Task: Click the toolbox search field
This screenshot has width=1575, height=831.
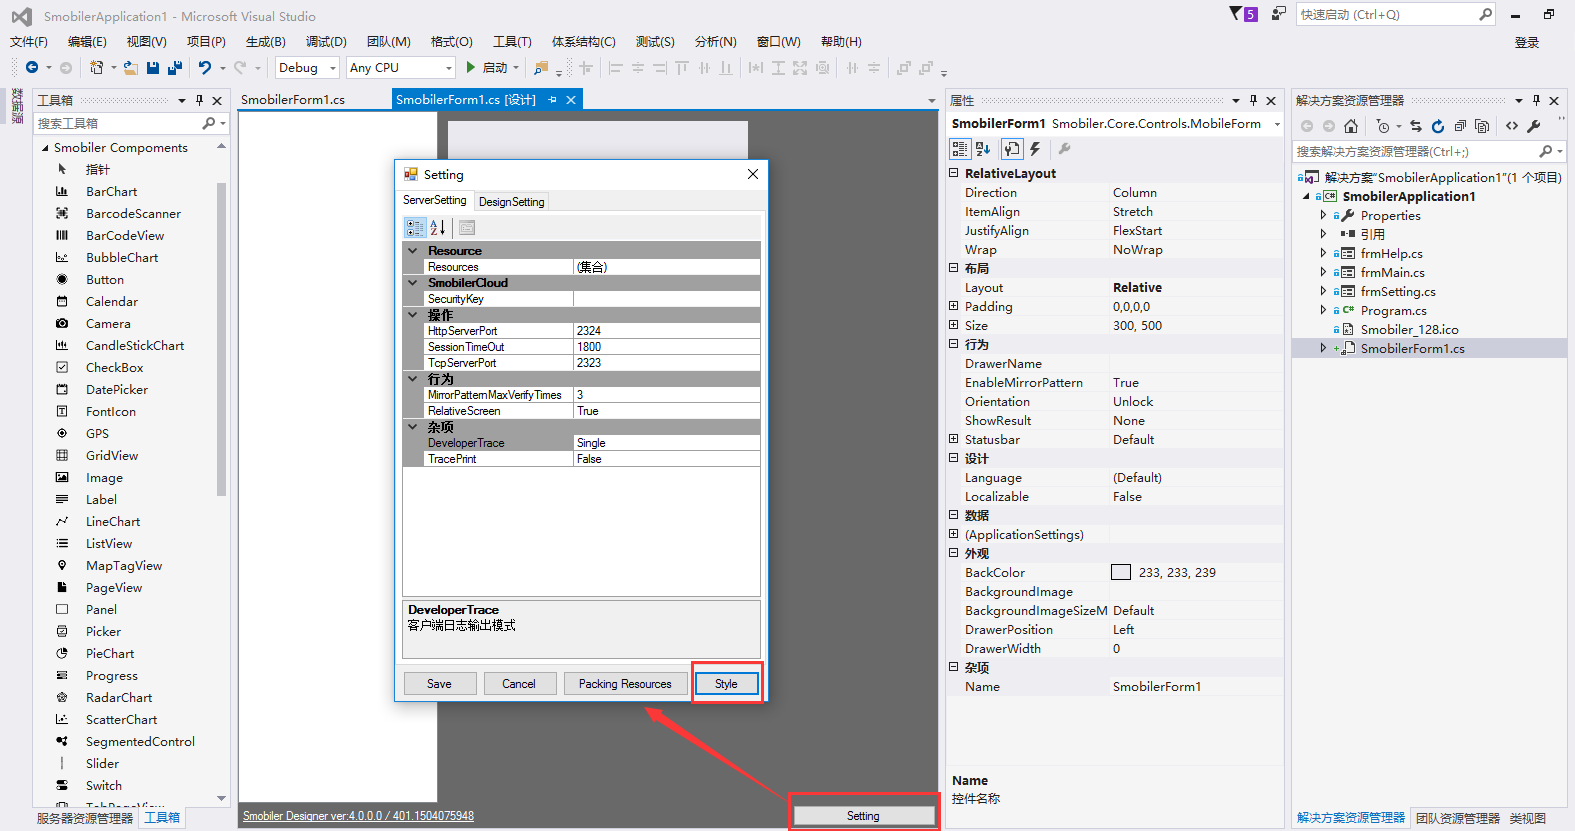Action: click(118, 123)
